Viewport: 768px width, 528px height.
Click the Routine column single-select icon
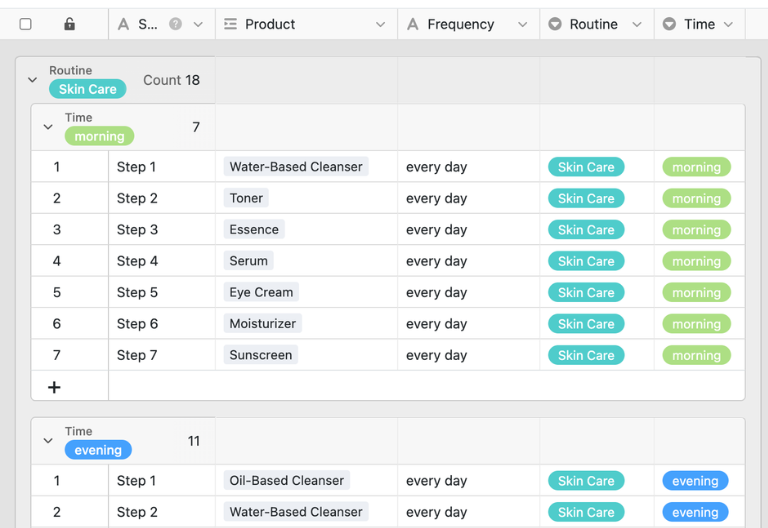pyautogui.click(x=555, y=24)
